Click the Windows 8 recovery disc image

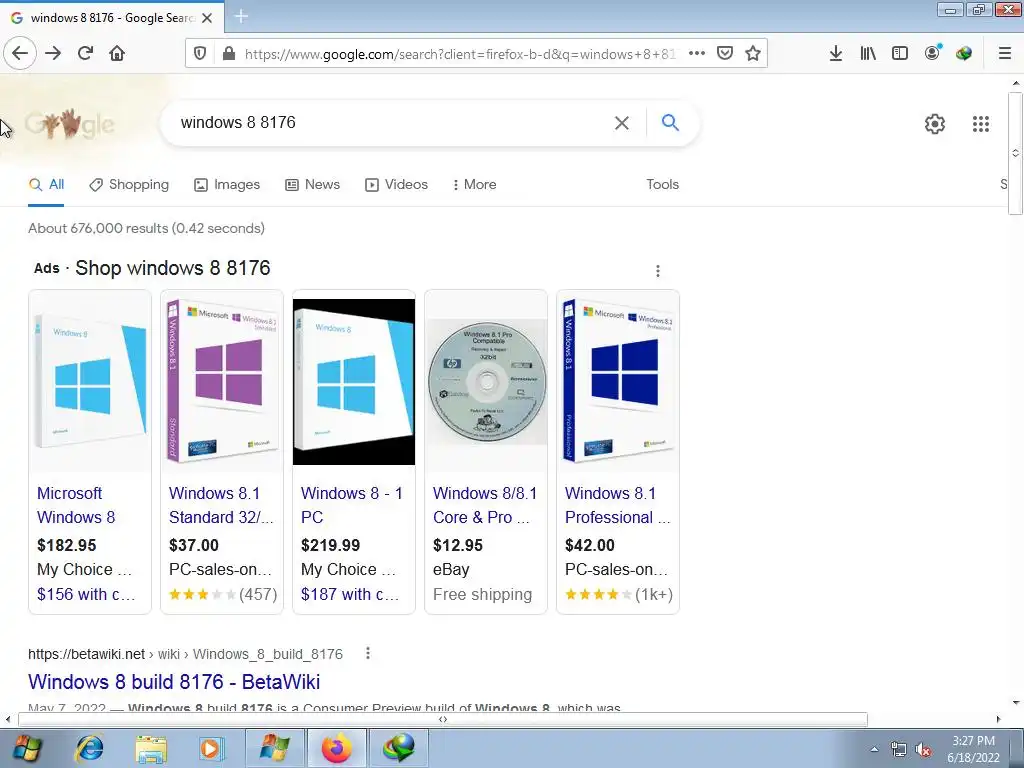tap(487, 381)
